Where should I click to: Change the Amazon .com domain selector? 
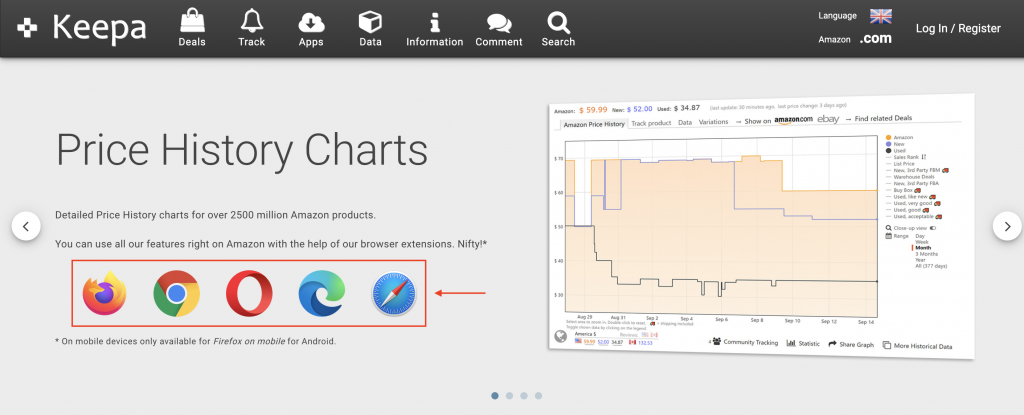tap(875, 39)
